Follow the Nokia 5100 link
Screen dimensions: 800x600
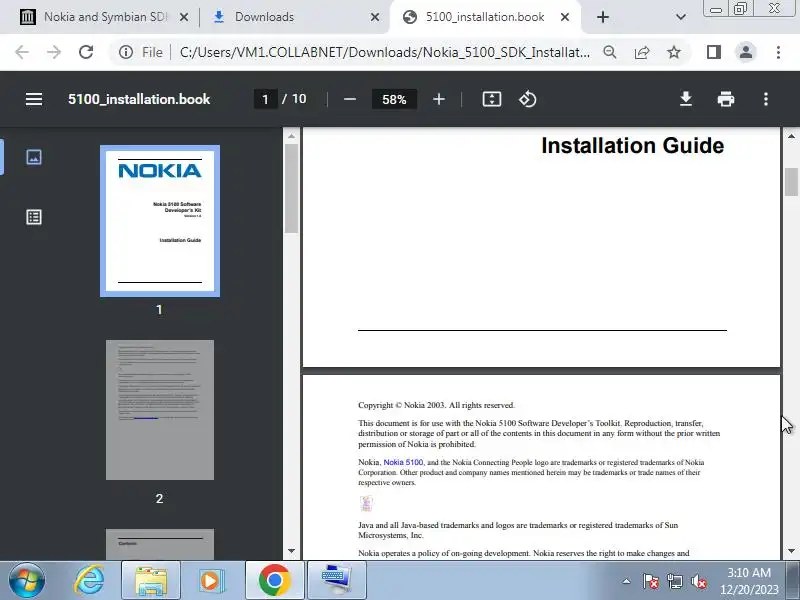click(x=403, y=462)
